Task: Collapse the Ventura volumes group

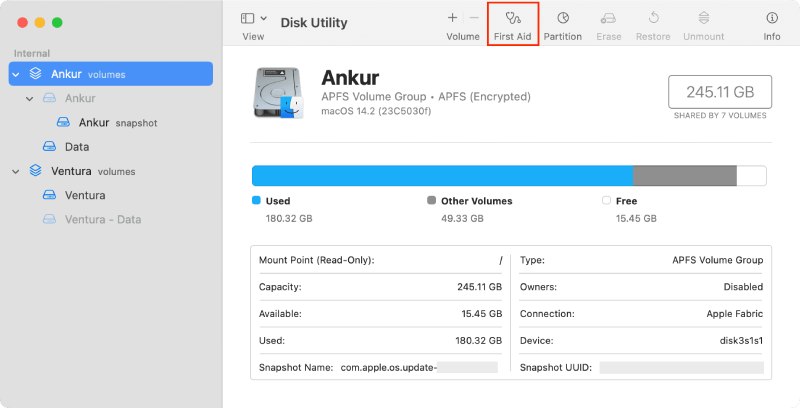Action: [17, 171]
